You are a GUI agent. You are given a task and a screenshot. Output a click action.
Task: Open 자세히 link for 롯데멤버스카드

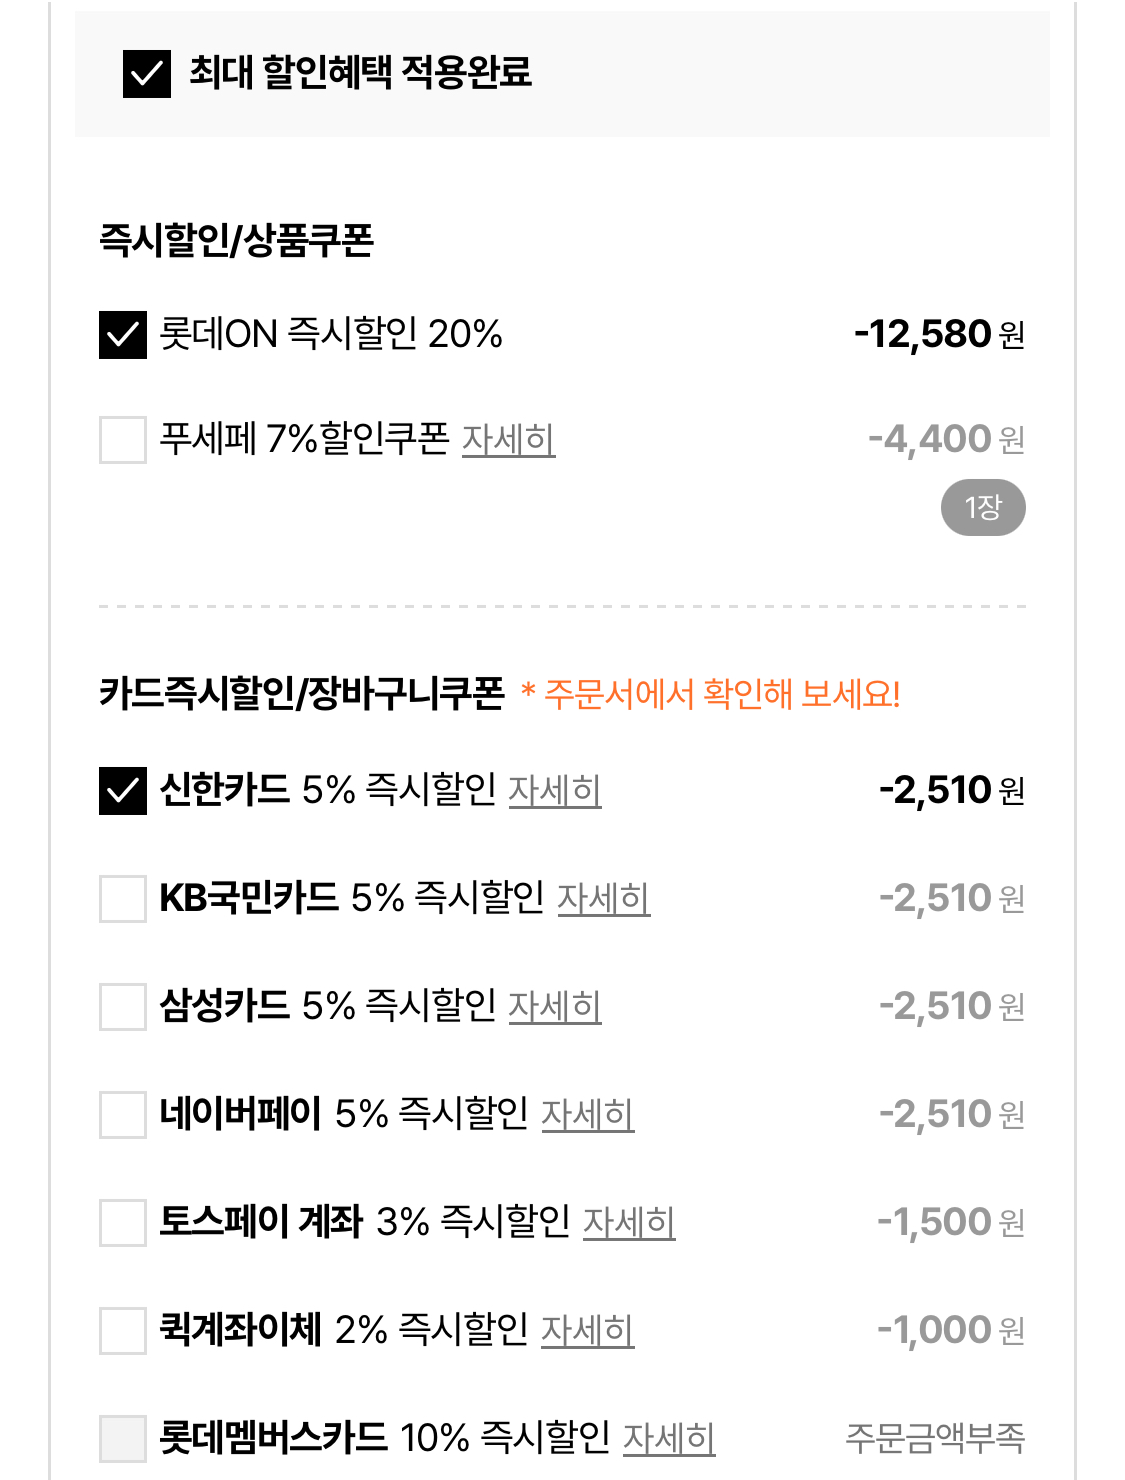coord(669,1439)
